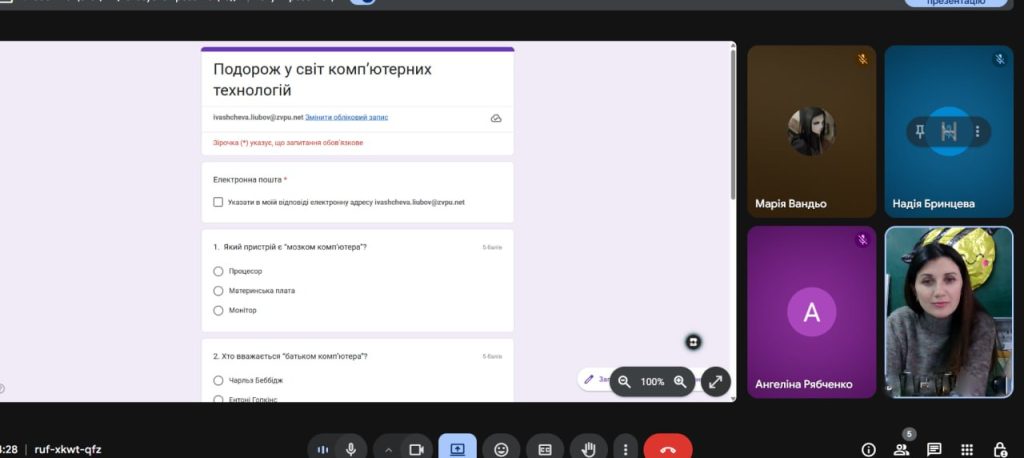Expand camera options with the up chevron

click(388, 449)
